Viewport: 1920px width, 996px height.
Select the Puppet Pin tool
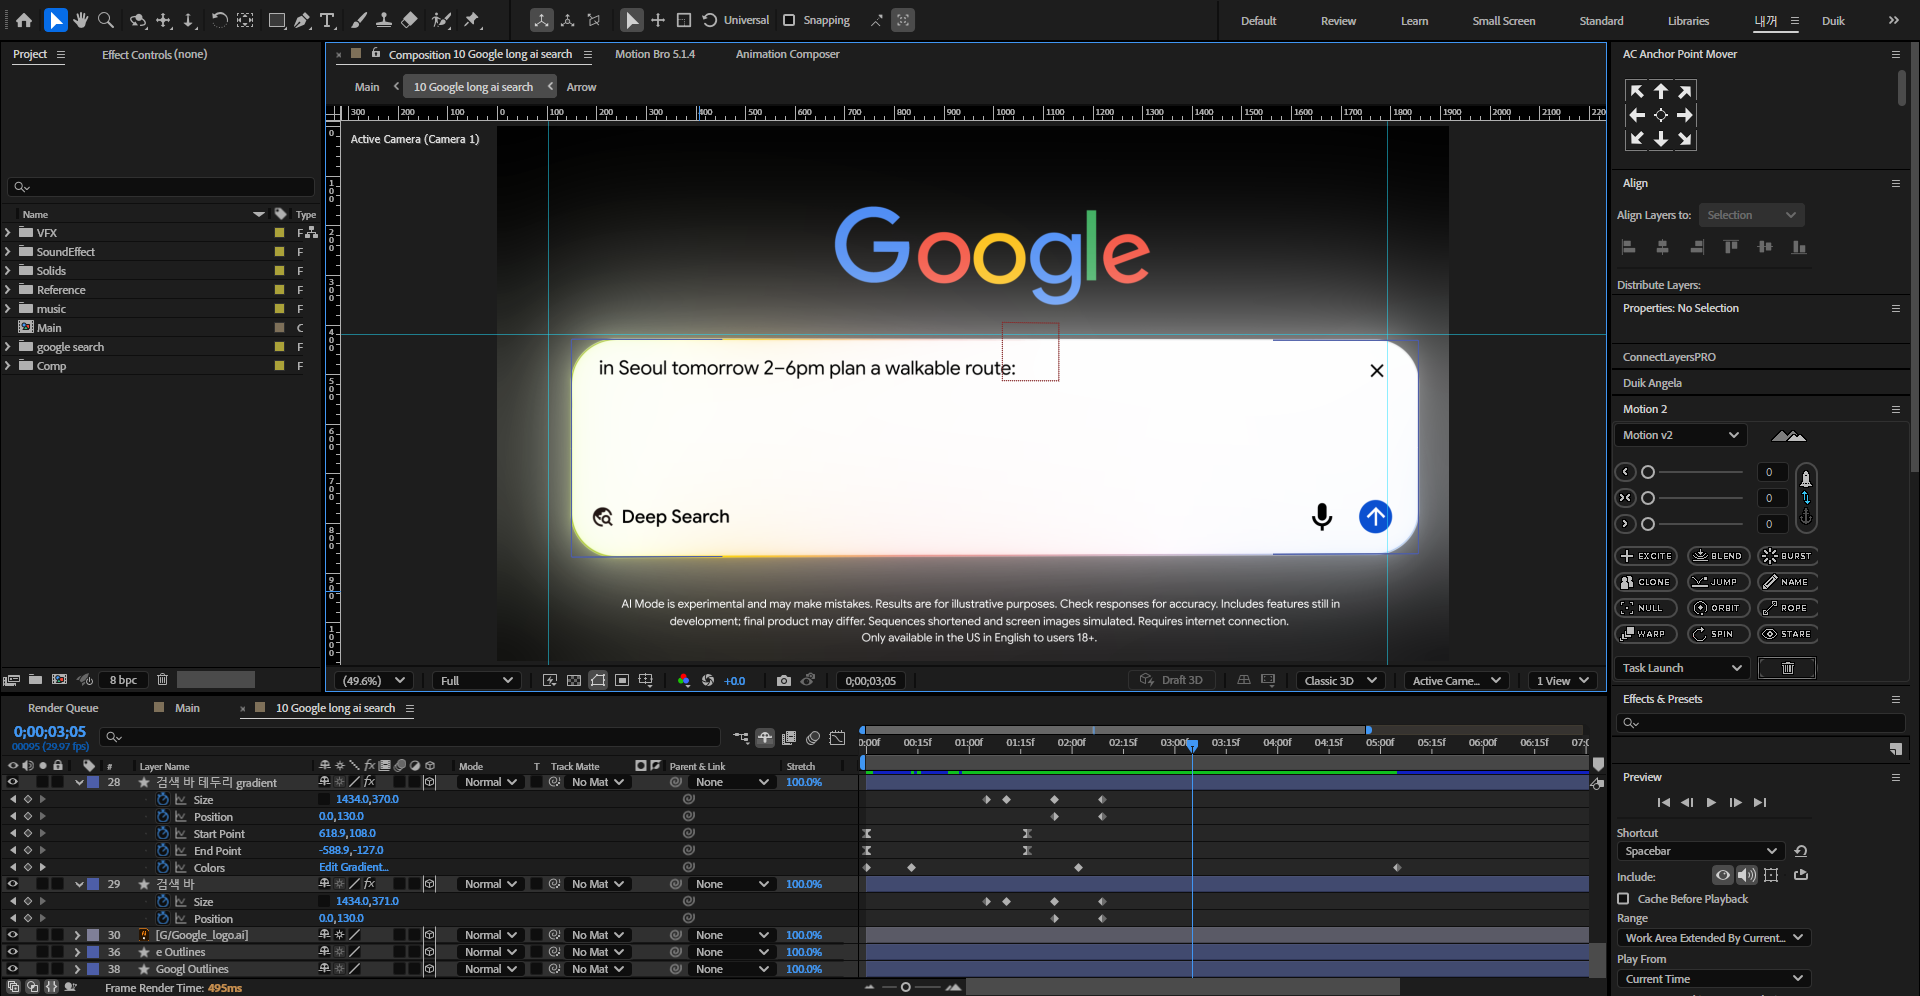[x=472, y=20]
